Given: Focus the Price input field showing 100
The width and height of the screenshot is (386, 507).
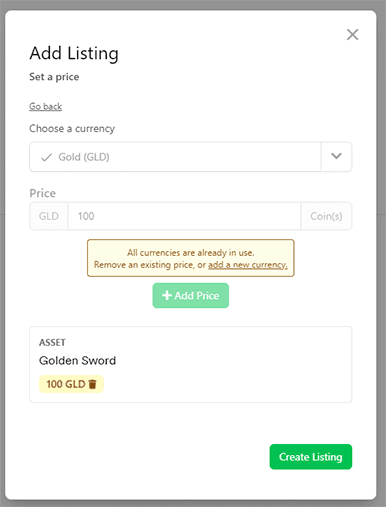Looking at the screenshot, I should [184, 216].
